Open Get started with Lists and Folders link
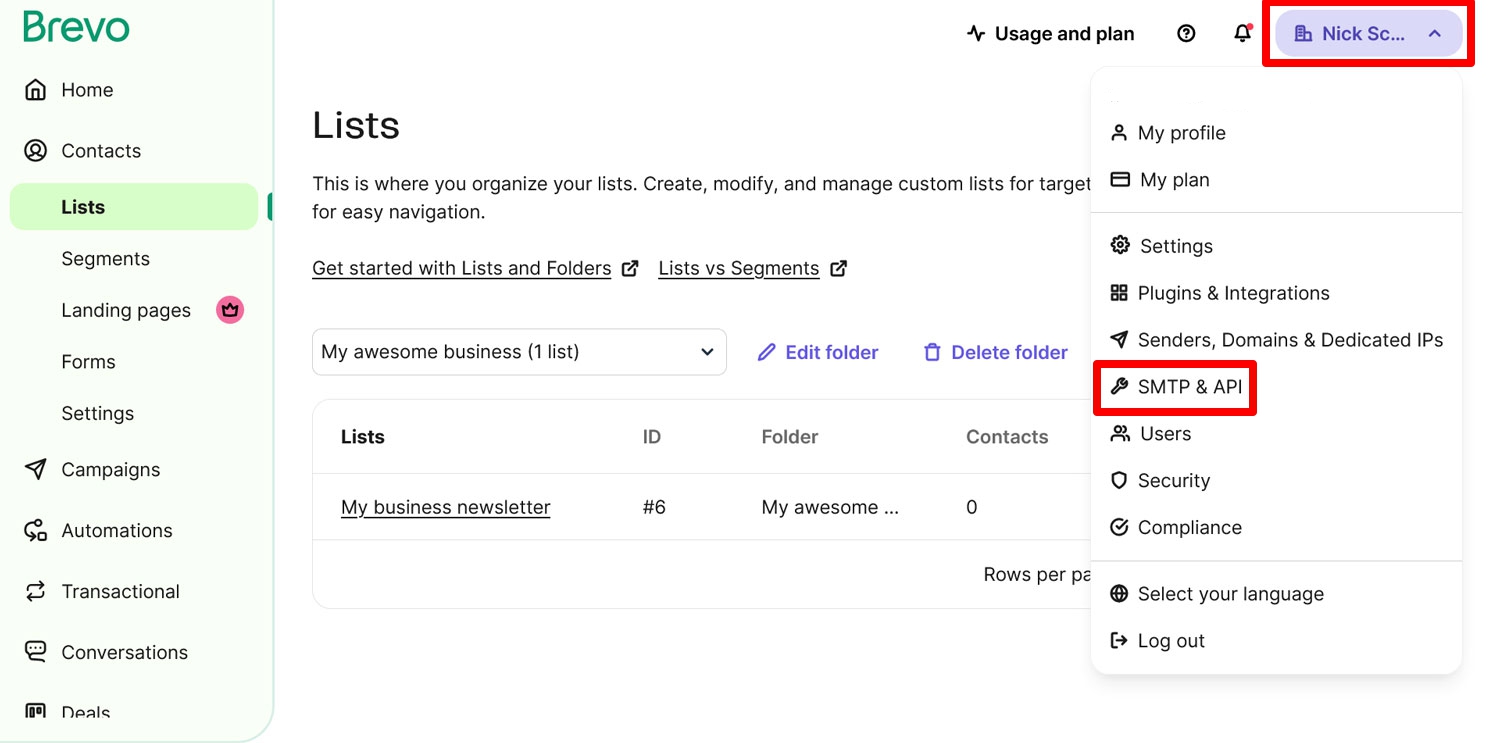Image resolution: width=1500 pixels, height=743 pixels. (462, 268)
